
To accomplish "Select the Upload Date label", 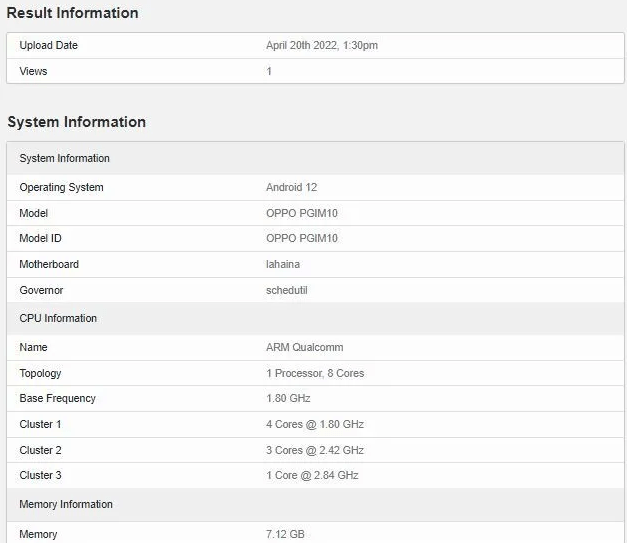I will coord(48,45).
